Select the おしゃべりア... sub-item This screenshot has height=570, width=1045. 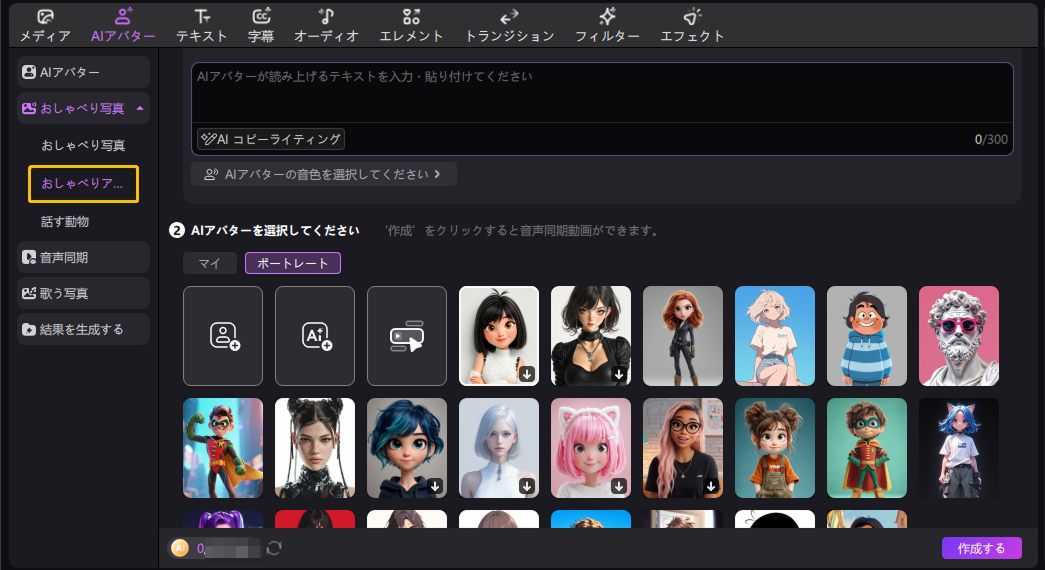(83, 183)
